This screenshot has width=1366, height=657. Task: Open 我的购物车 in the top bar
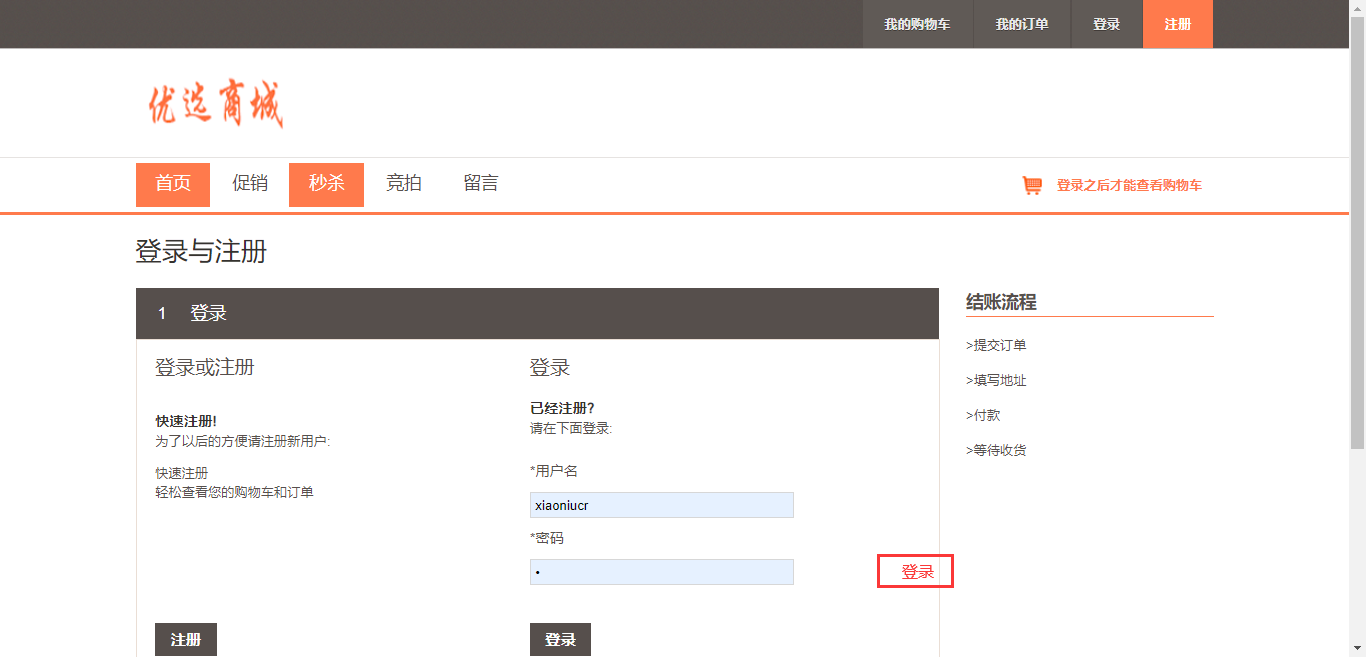pyautogui.click(x=917, y=24)
